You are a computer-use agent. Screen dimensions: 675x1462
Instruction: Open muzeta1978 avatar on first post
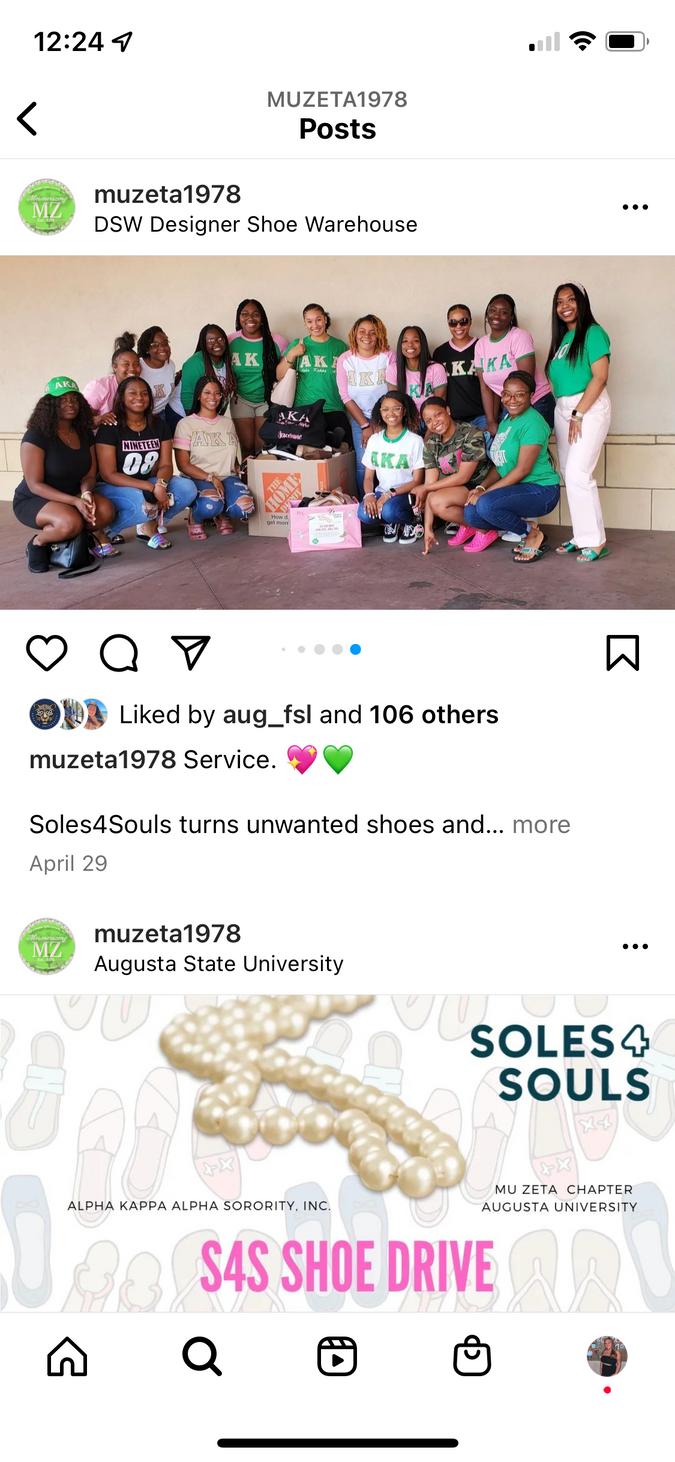[47, 207]
